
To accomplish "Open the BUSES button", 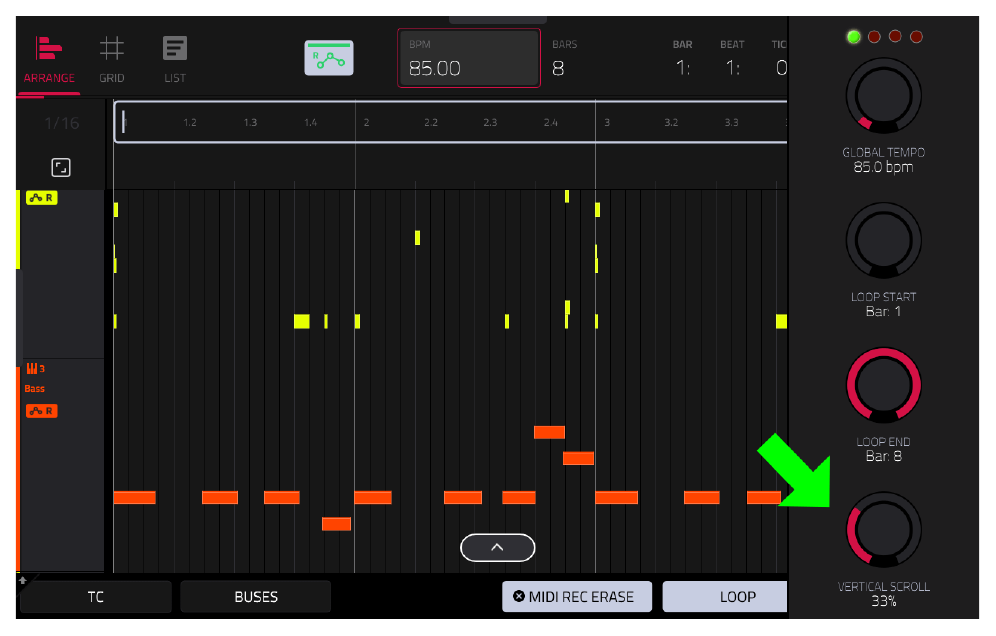I will (256, 597).
